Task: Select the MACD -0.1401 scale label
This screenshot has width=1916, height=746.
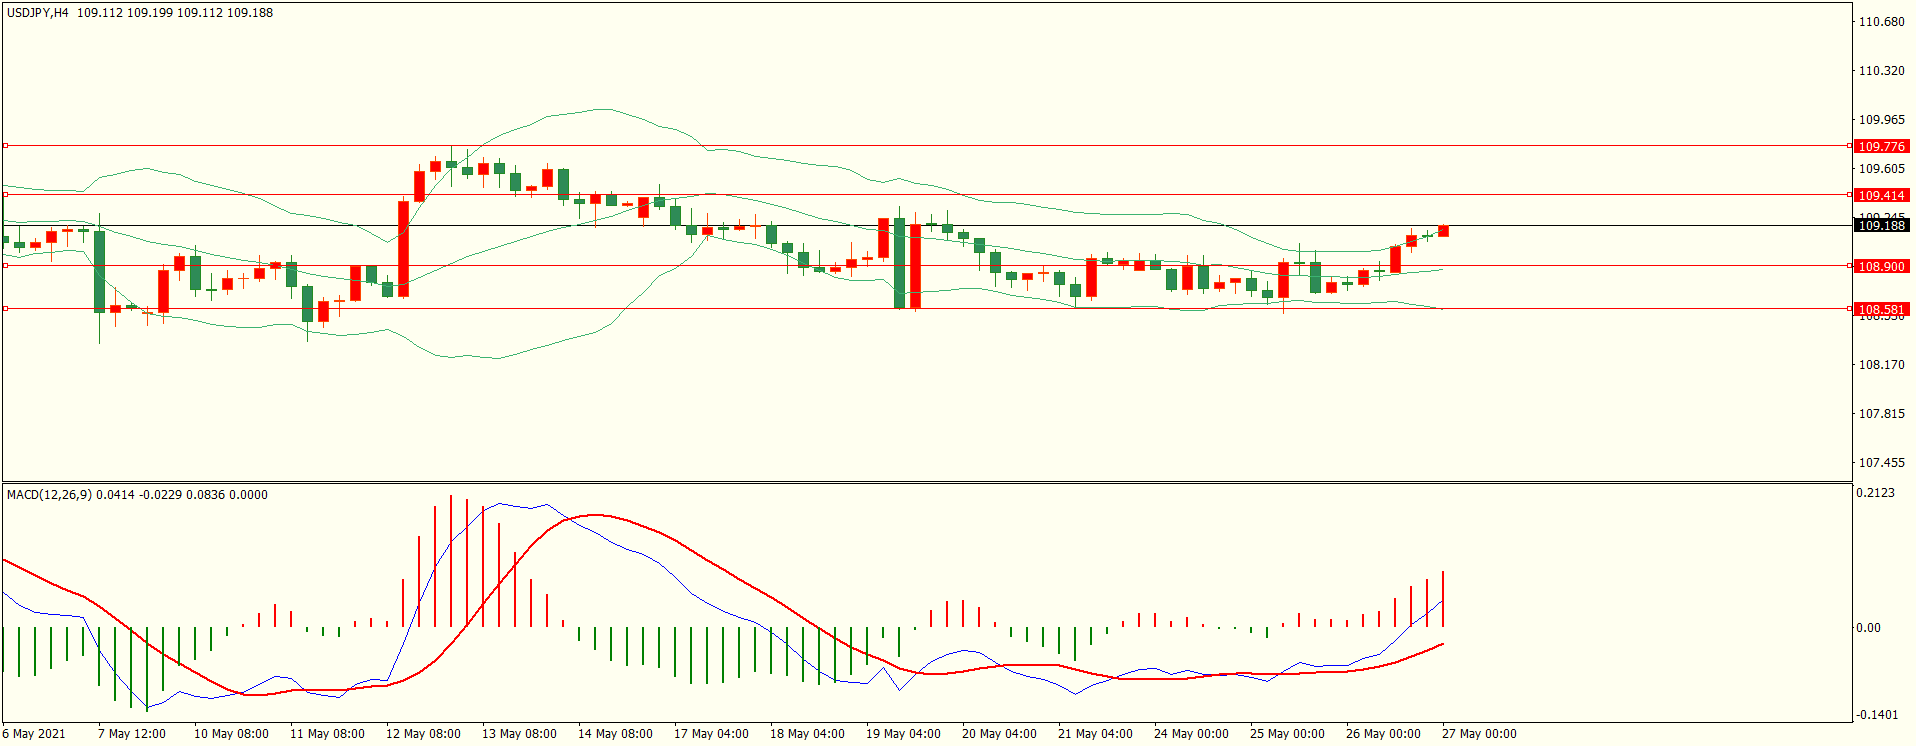Action: [x=1876, y=715]
